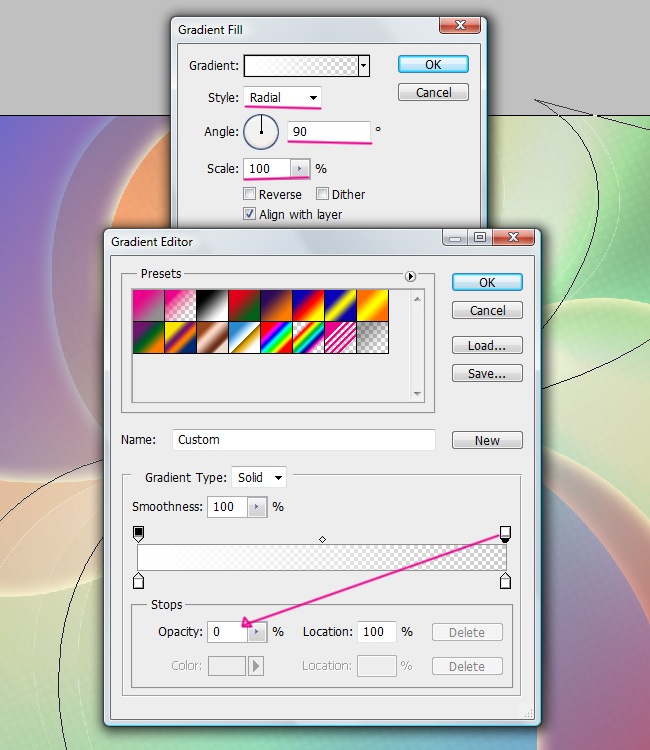This screenshot has width=650, height=750.
Task: Click the opacity midpoint diamond marker
Action: (x=322, y=539)
